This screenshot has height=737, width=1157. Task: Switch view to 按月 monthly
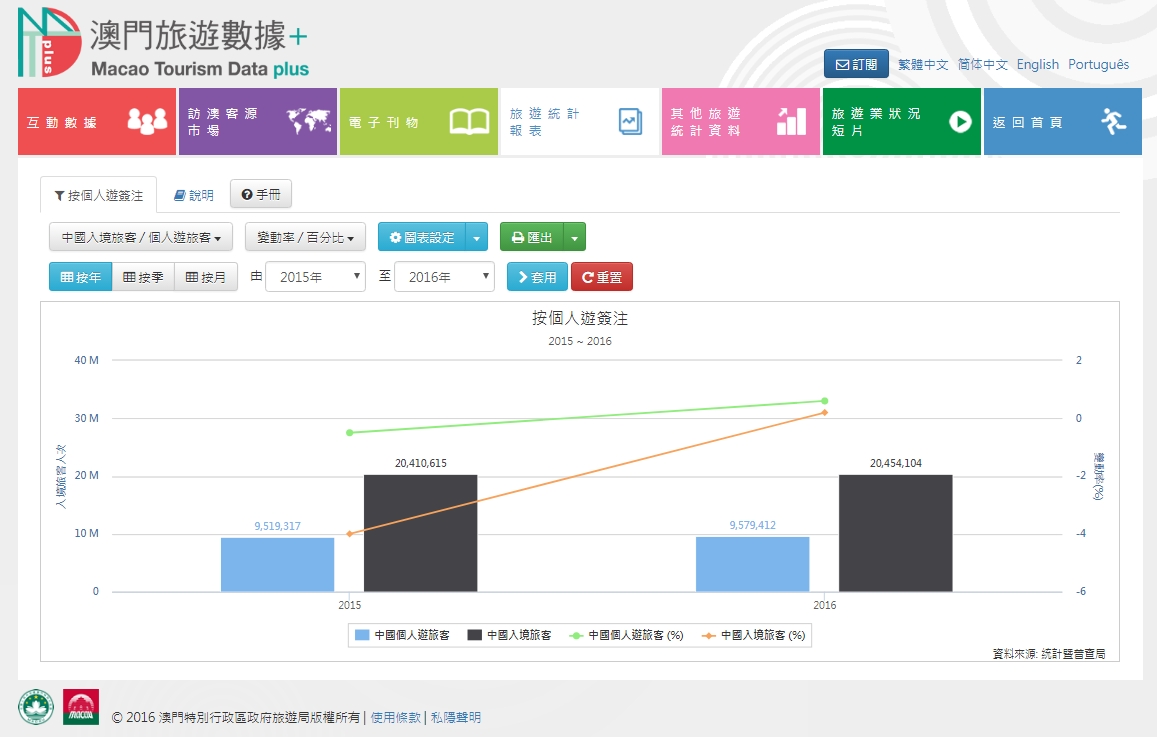pyautogui.click(x=206, y=277)
